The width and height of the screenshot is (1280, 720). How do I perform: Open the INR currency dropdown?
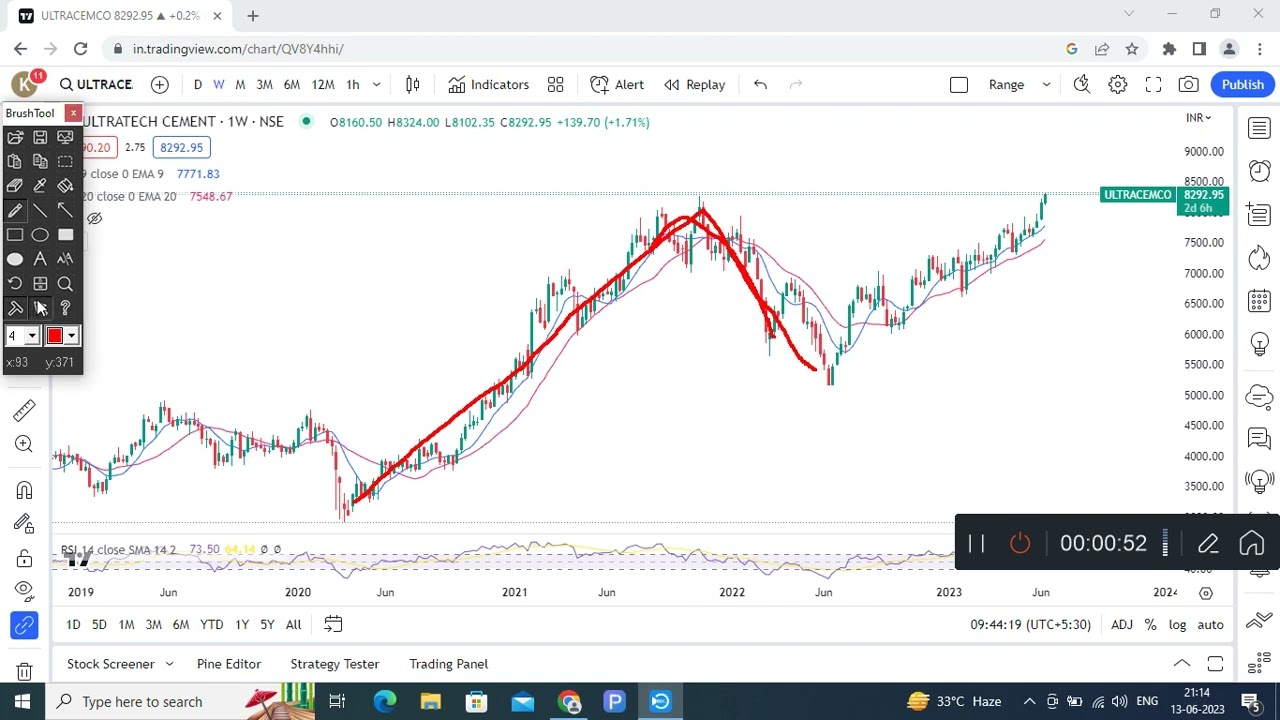pos(1198,118)
